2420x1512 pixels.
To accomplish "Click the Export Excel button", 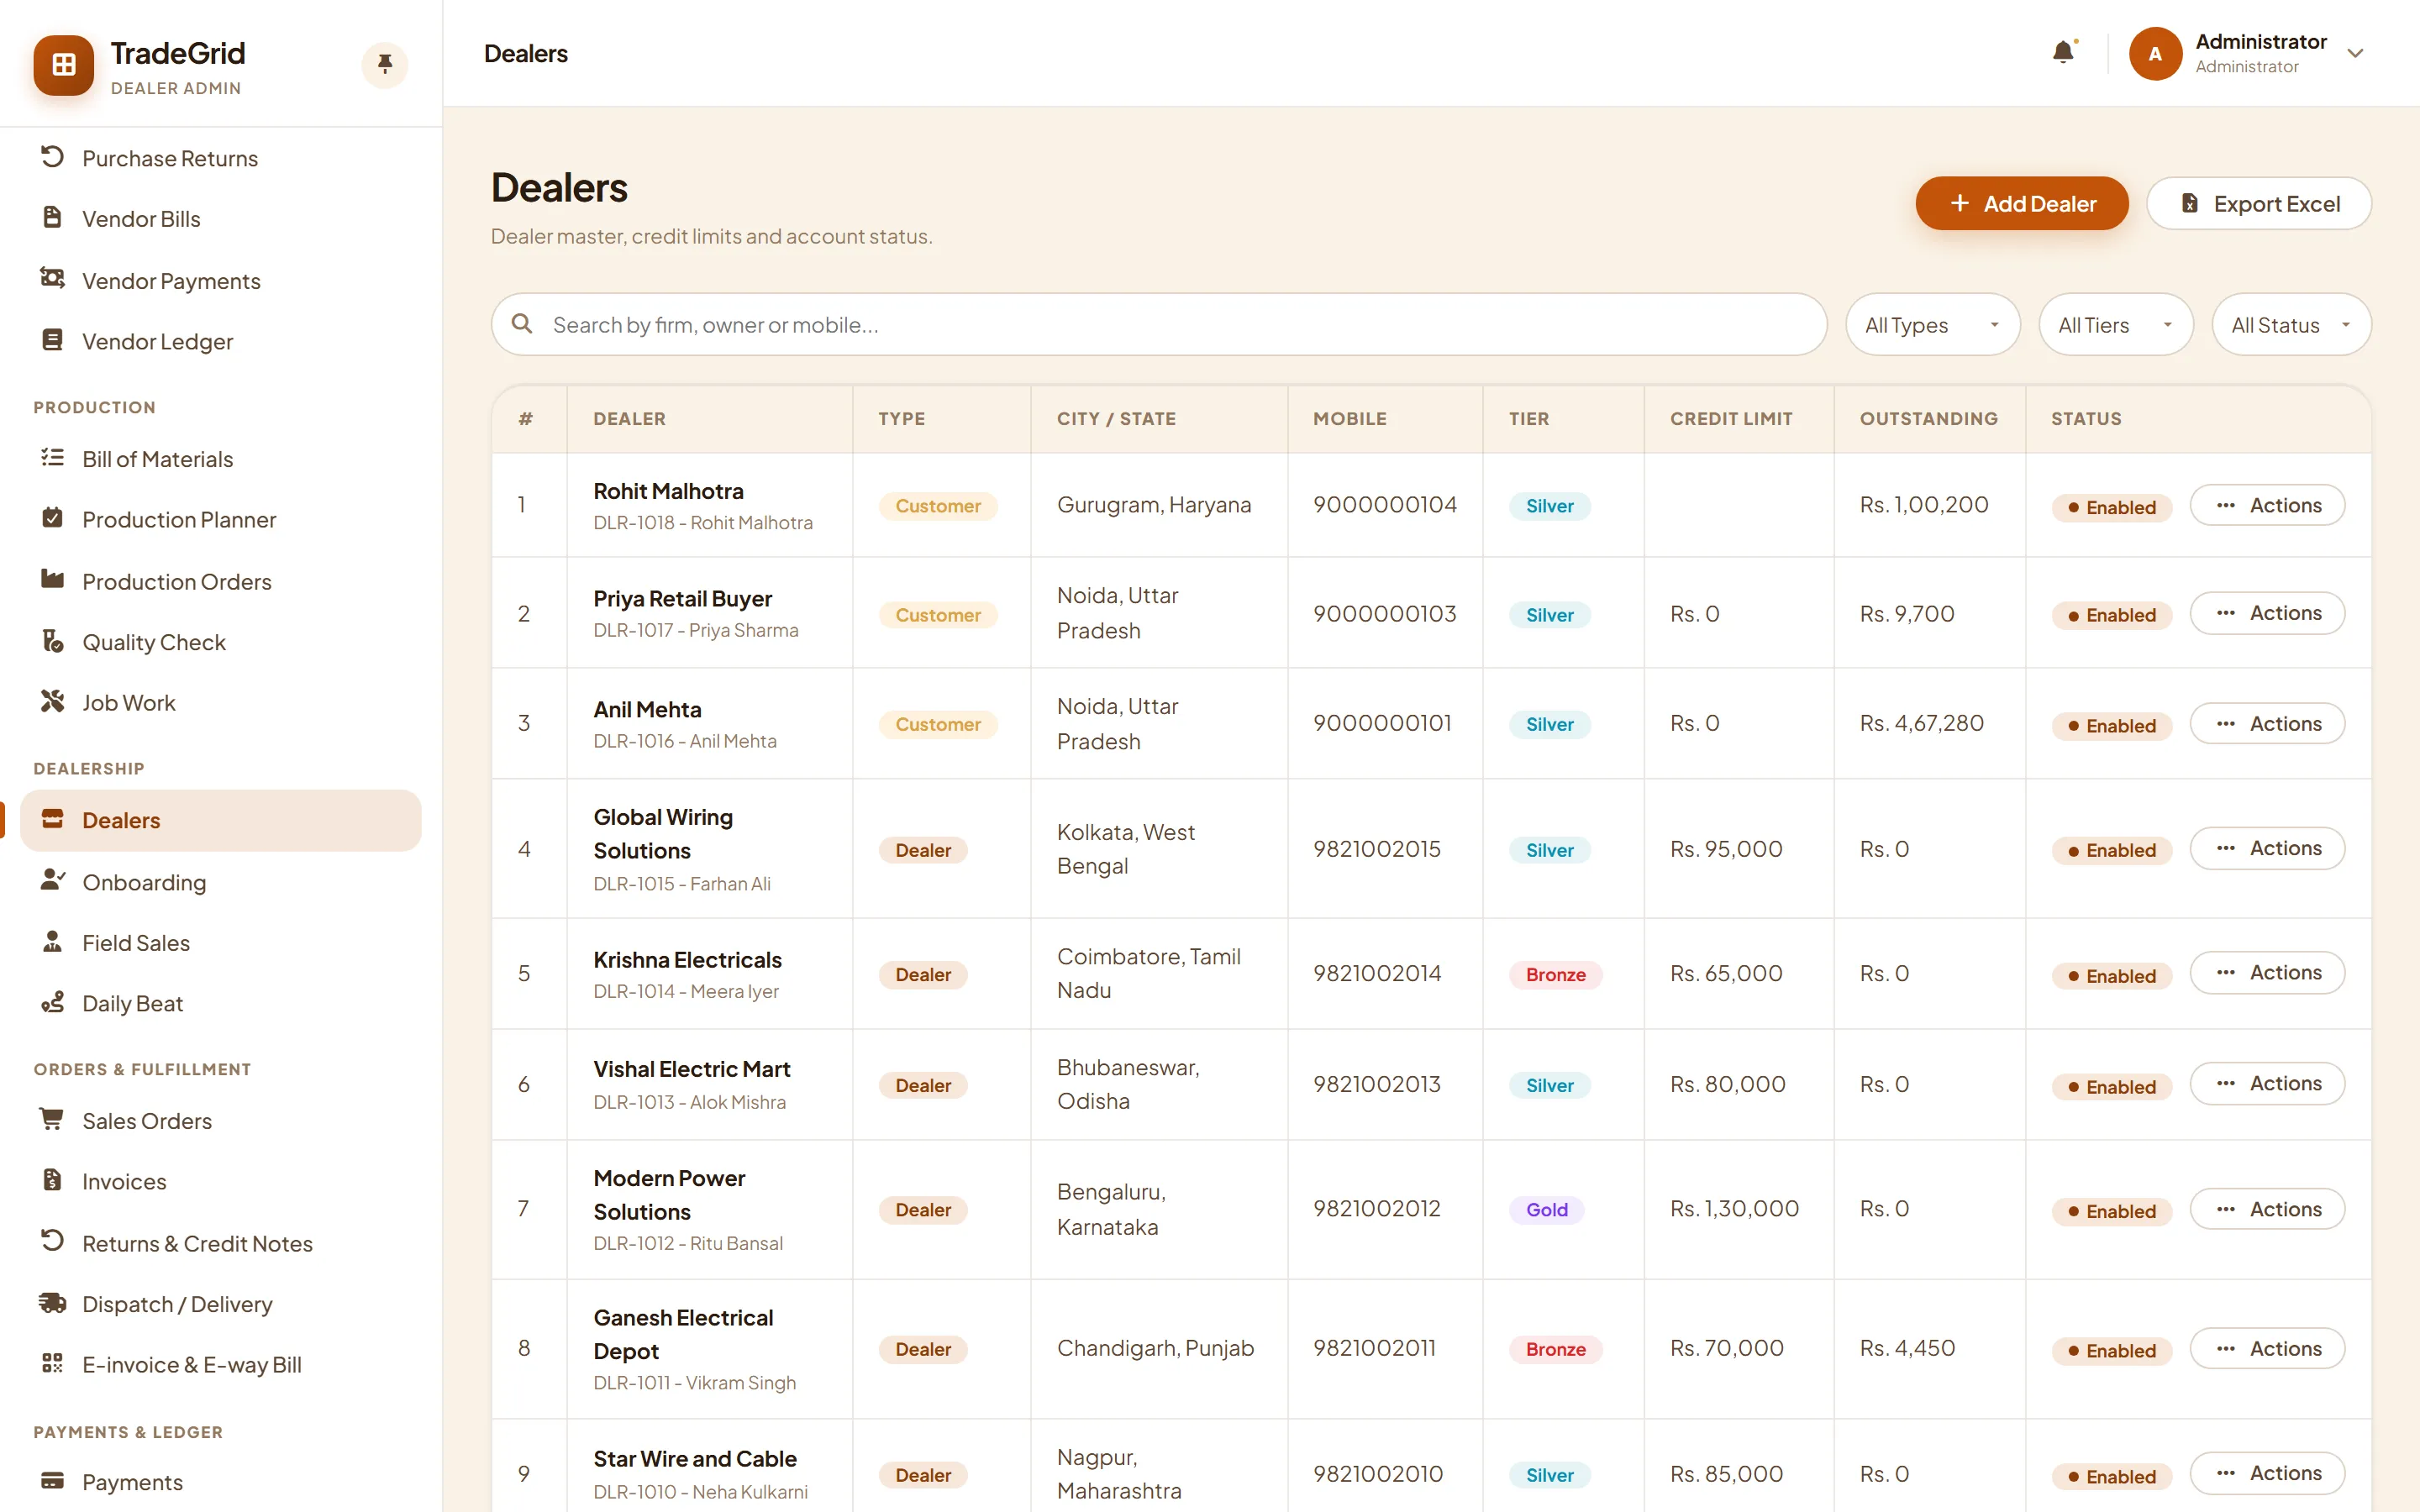I will 2258,203.
